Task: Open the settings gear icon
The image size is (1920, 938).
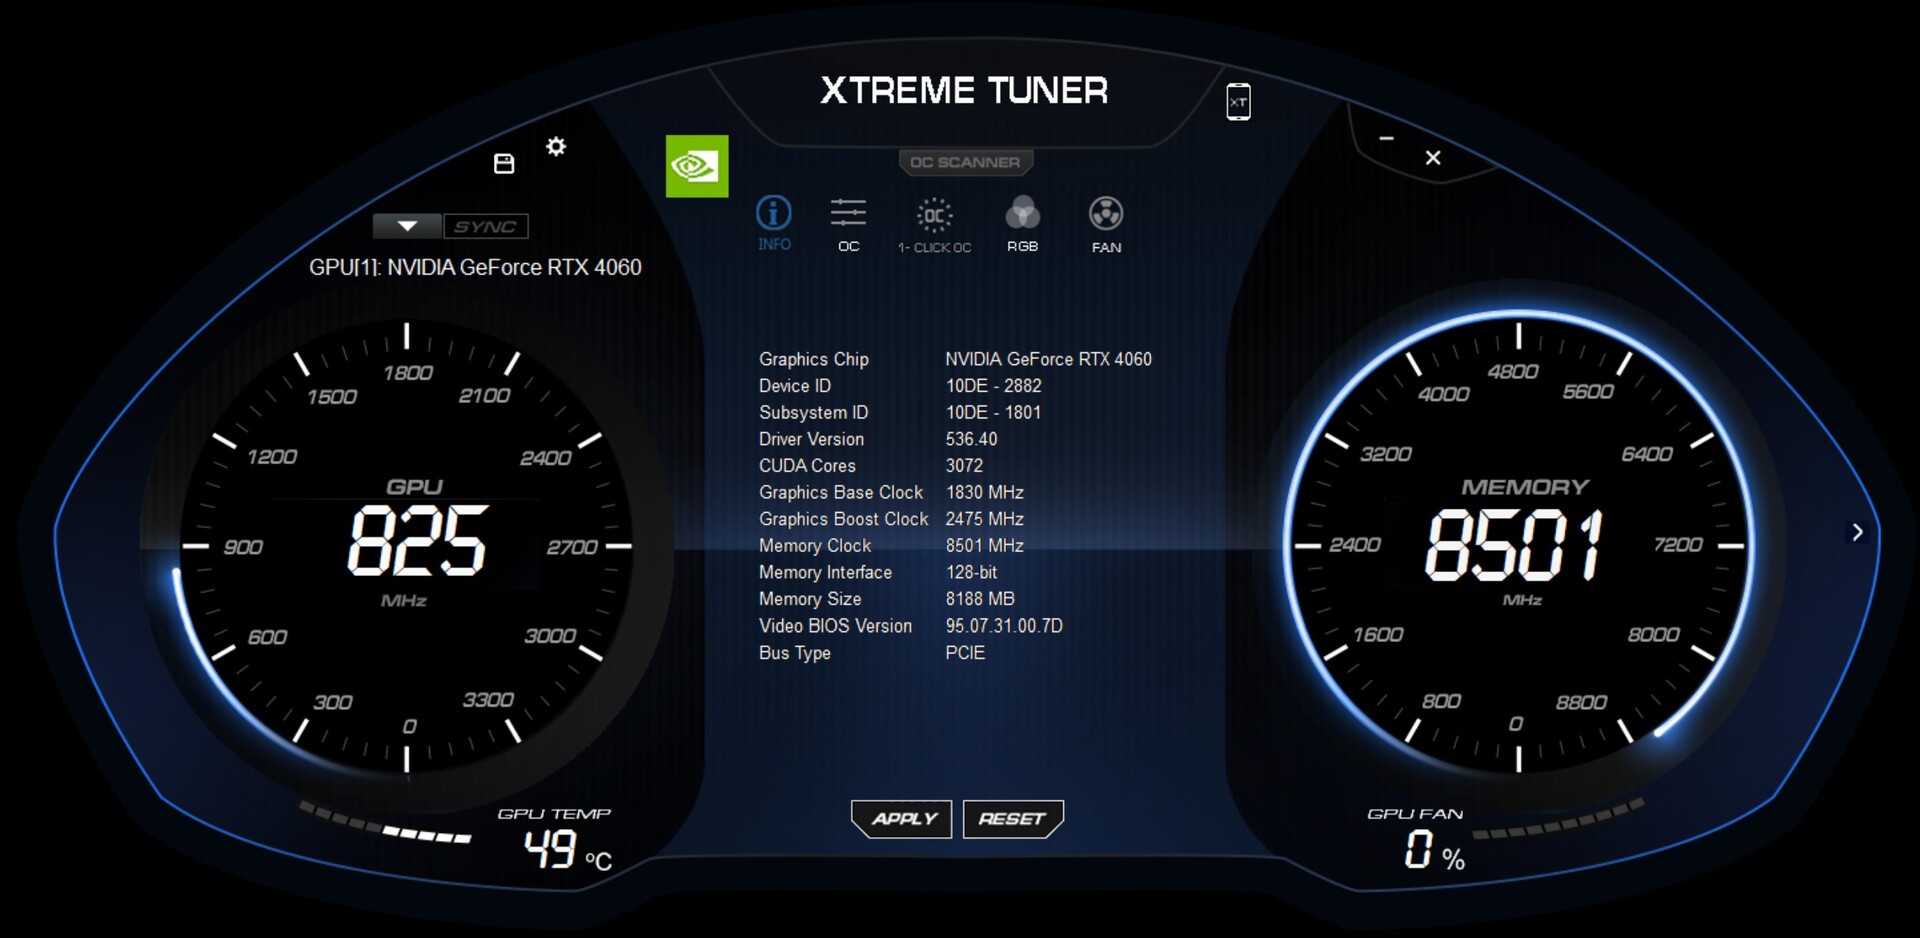Action: click(556, 147)
